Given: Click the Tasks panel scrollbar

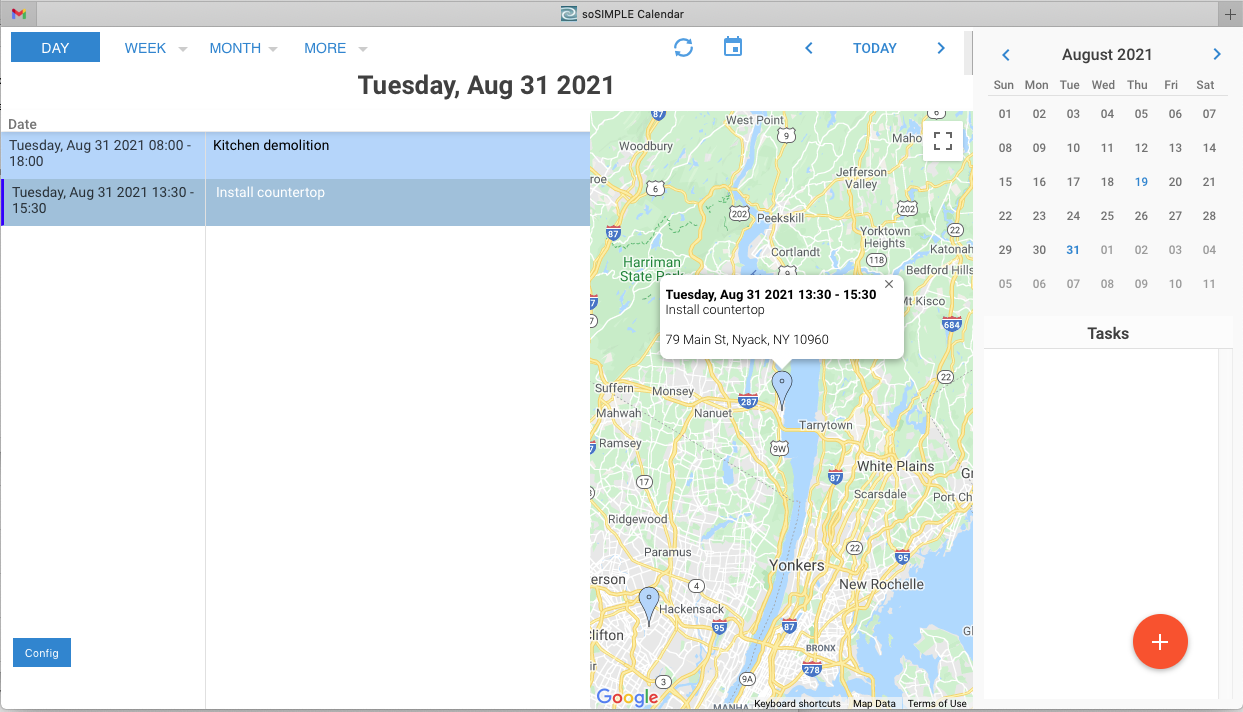Looking at the screenshot, I should coord(1225,523).
